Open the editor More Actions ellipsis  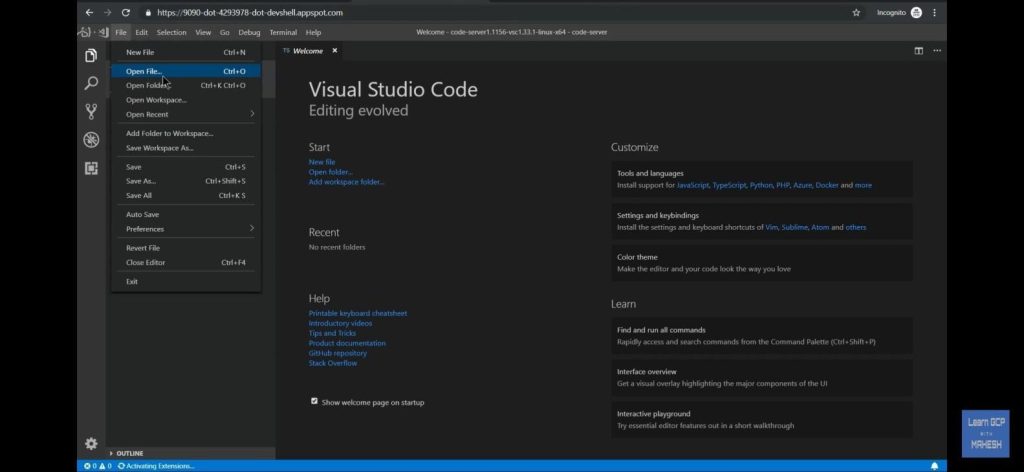point(937,51)
